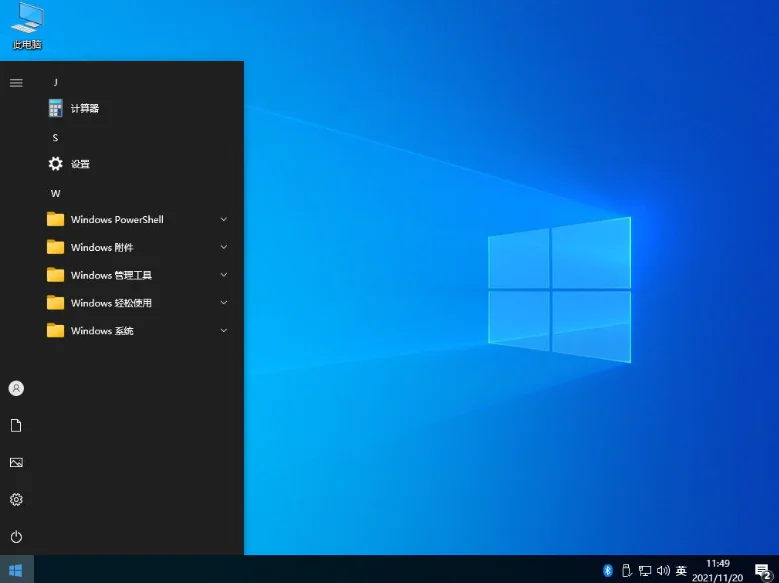Click the Windows PowerShell label text
The height and width of the screenshot is (583, 779).
coord(117,219)
